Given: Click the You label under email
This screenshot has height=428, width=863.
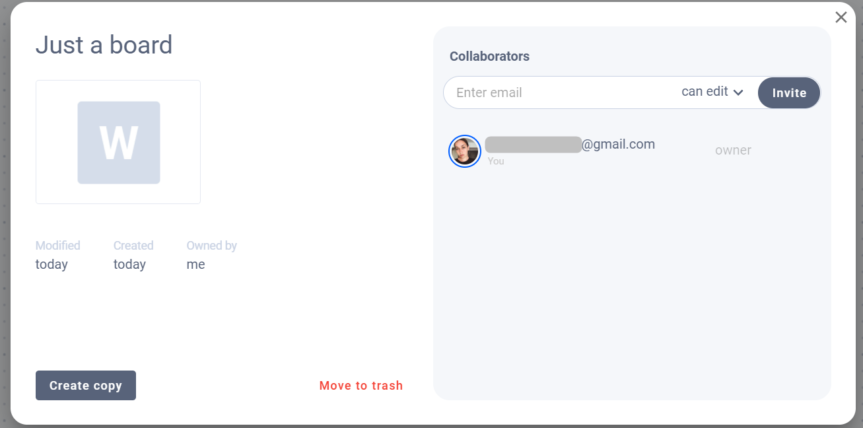Looking at the screenshot, I should pyautogui.click(x=495, y=161).
